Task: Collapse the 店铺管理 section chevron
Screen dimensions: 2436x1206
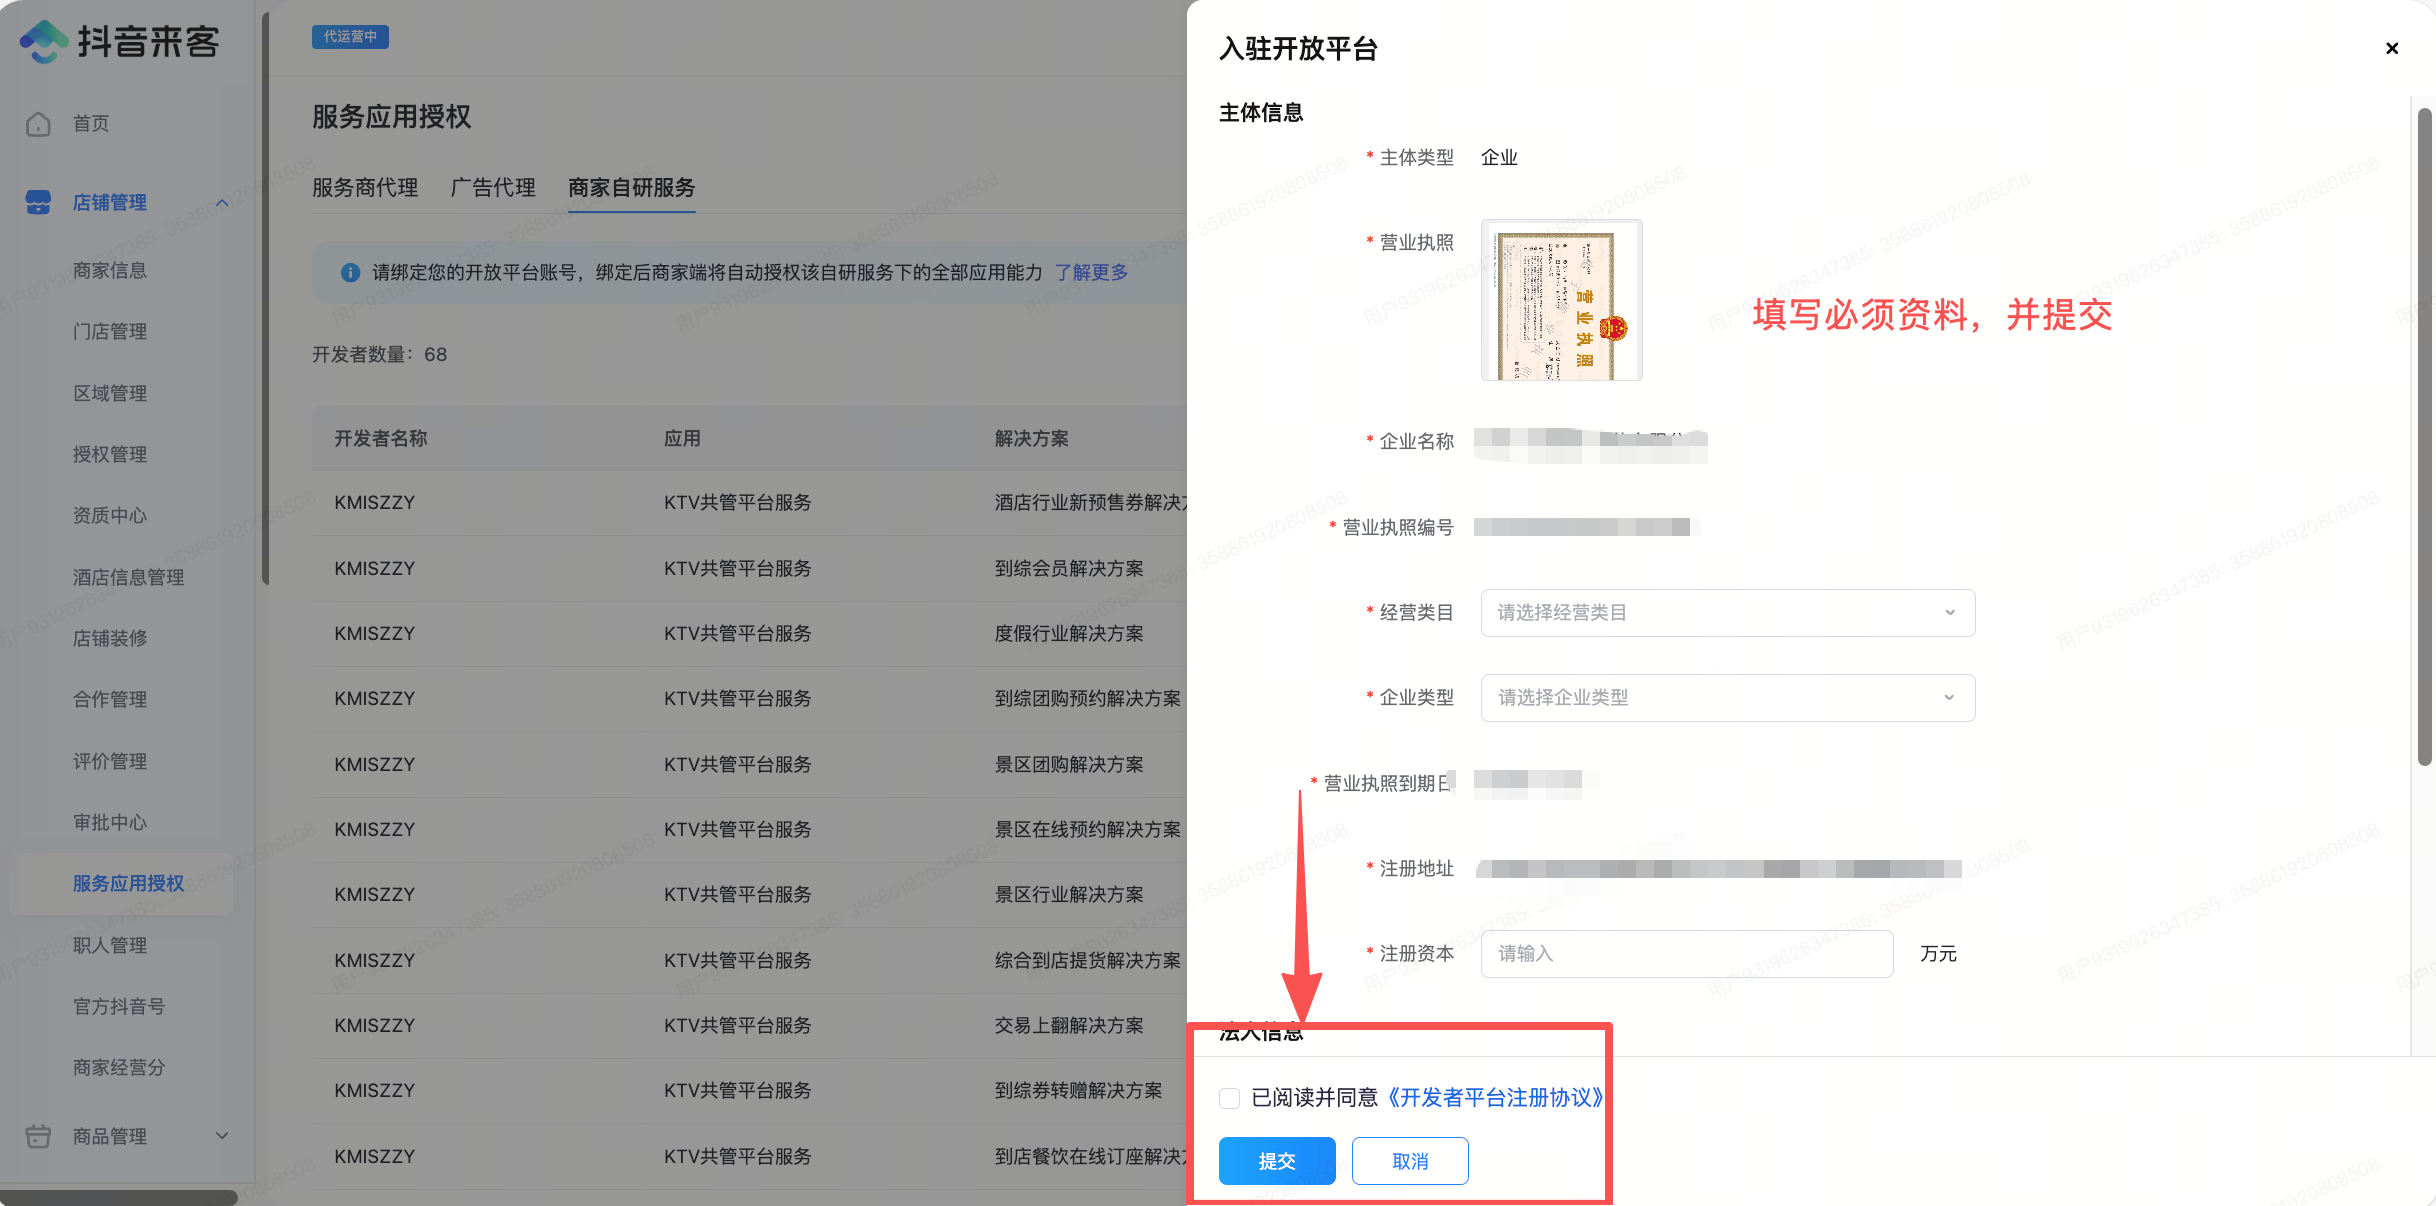Action: point(222,202)
